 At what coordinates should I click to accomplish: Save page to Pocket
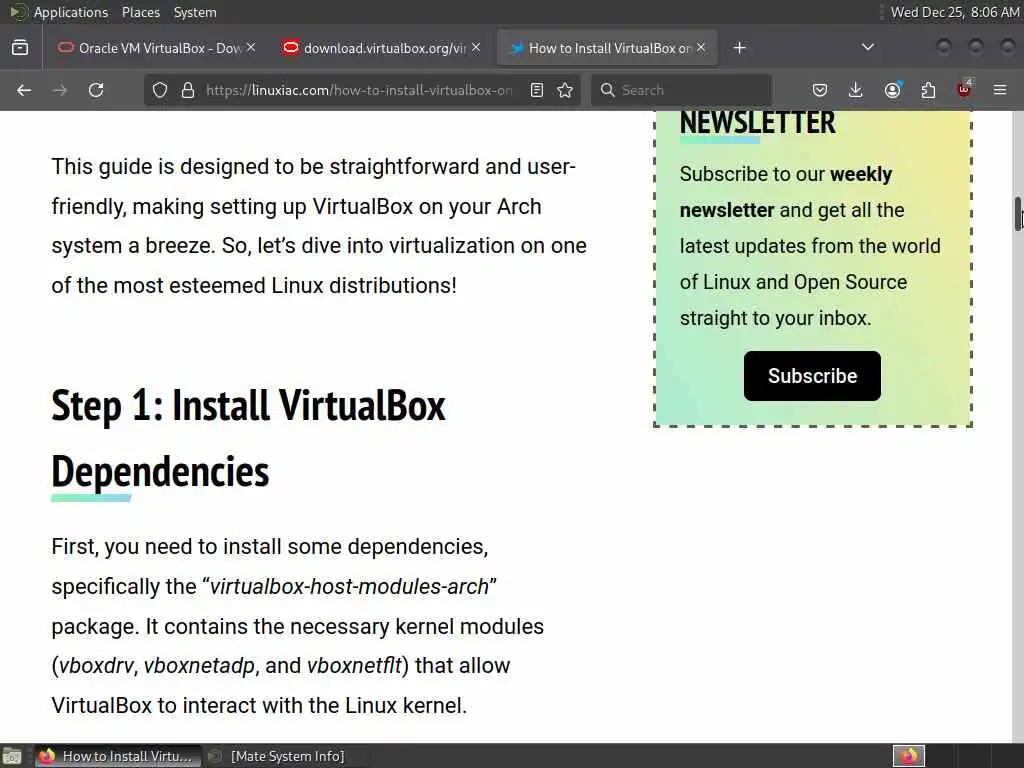click(820, 90)
